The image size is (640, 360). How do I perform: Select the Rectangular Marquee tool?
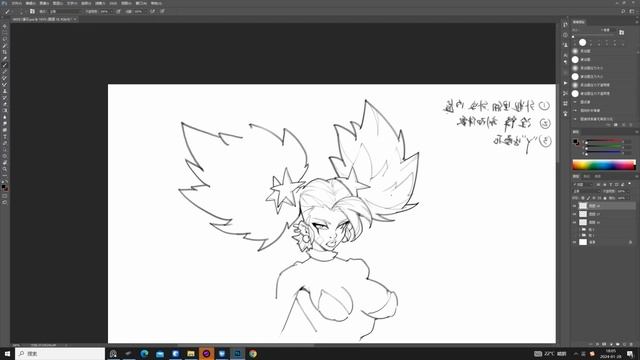(x=5, y=33)
